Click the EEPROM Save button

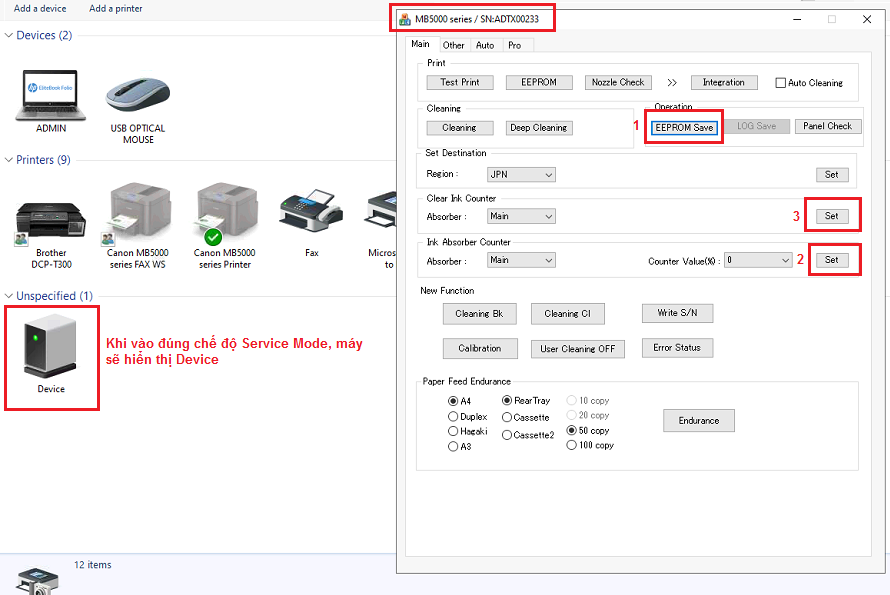click(684, 128)
